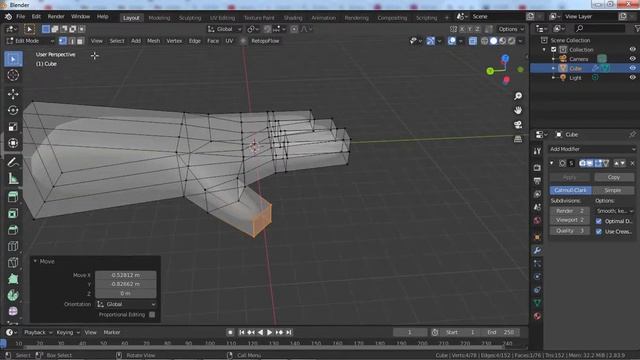Switch to the Modeling workspace tab

pyautogui.click(x=159, y=18)
